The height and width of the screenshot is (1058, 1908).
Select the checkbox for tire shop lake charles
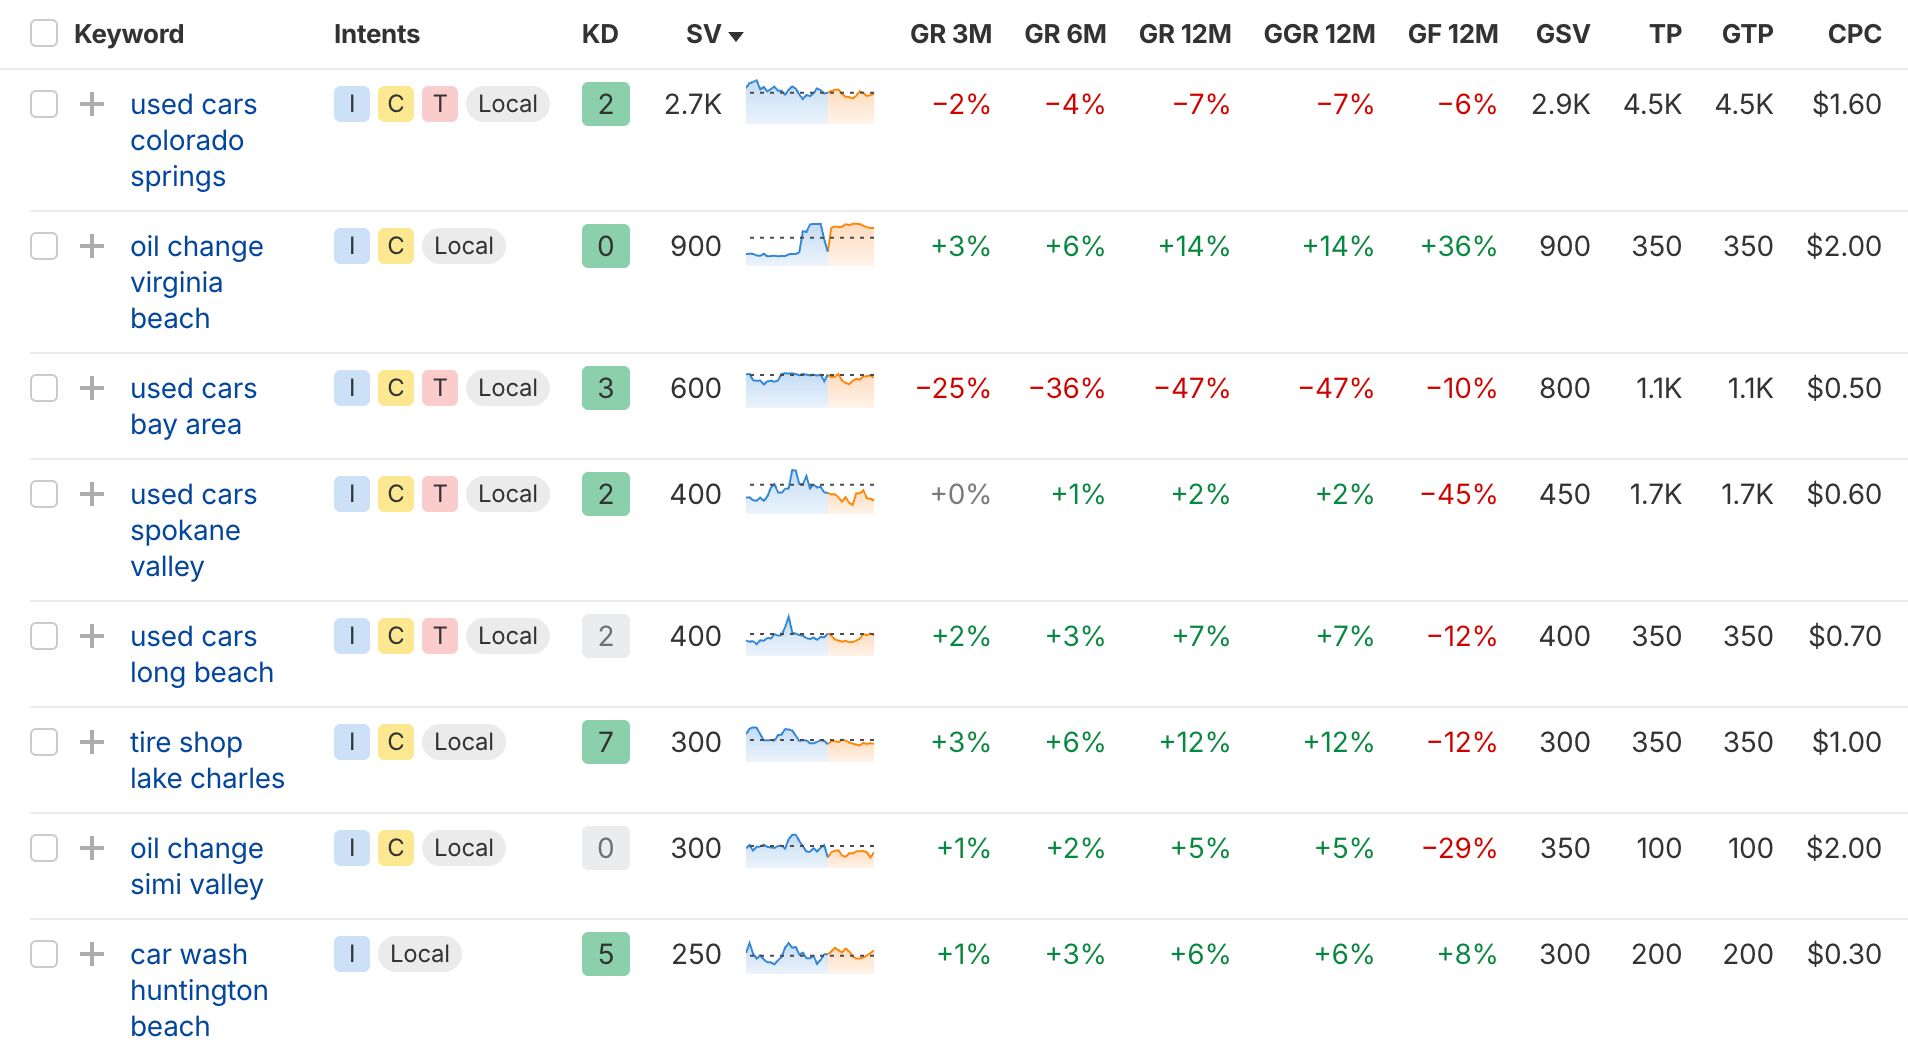tap(44, 742)
